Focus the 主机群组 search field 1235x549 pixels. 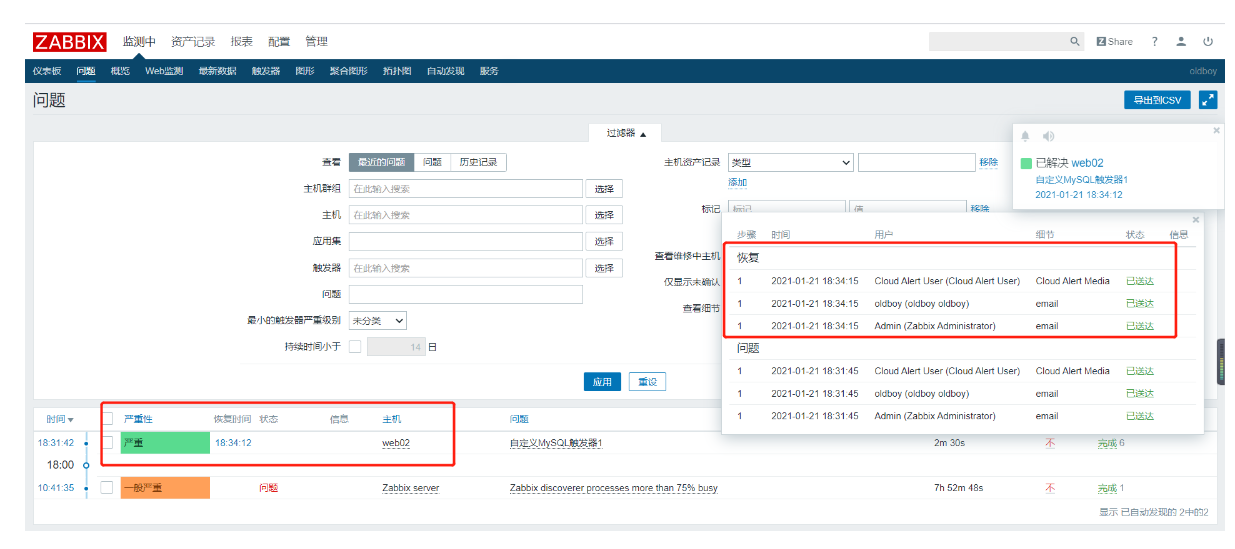[x=466, y=188]
